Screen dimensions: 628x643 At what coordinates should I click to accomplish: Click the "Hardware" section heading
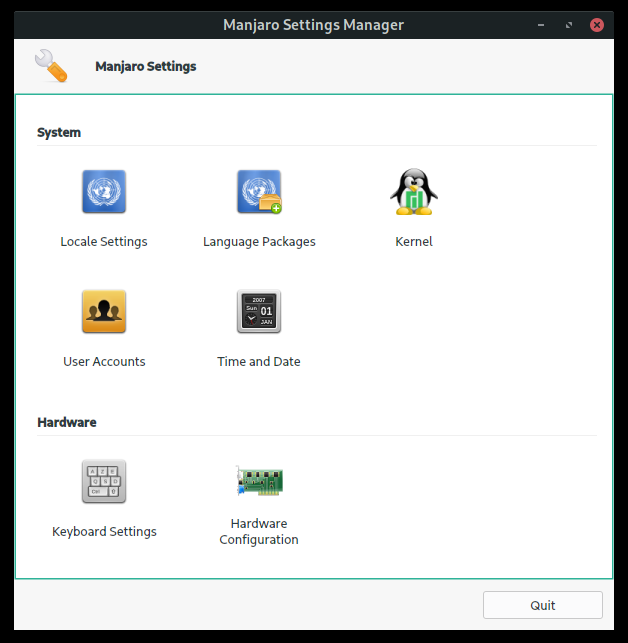(67, 422)
